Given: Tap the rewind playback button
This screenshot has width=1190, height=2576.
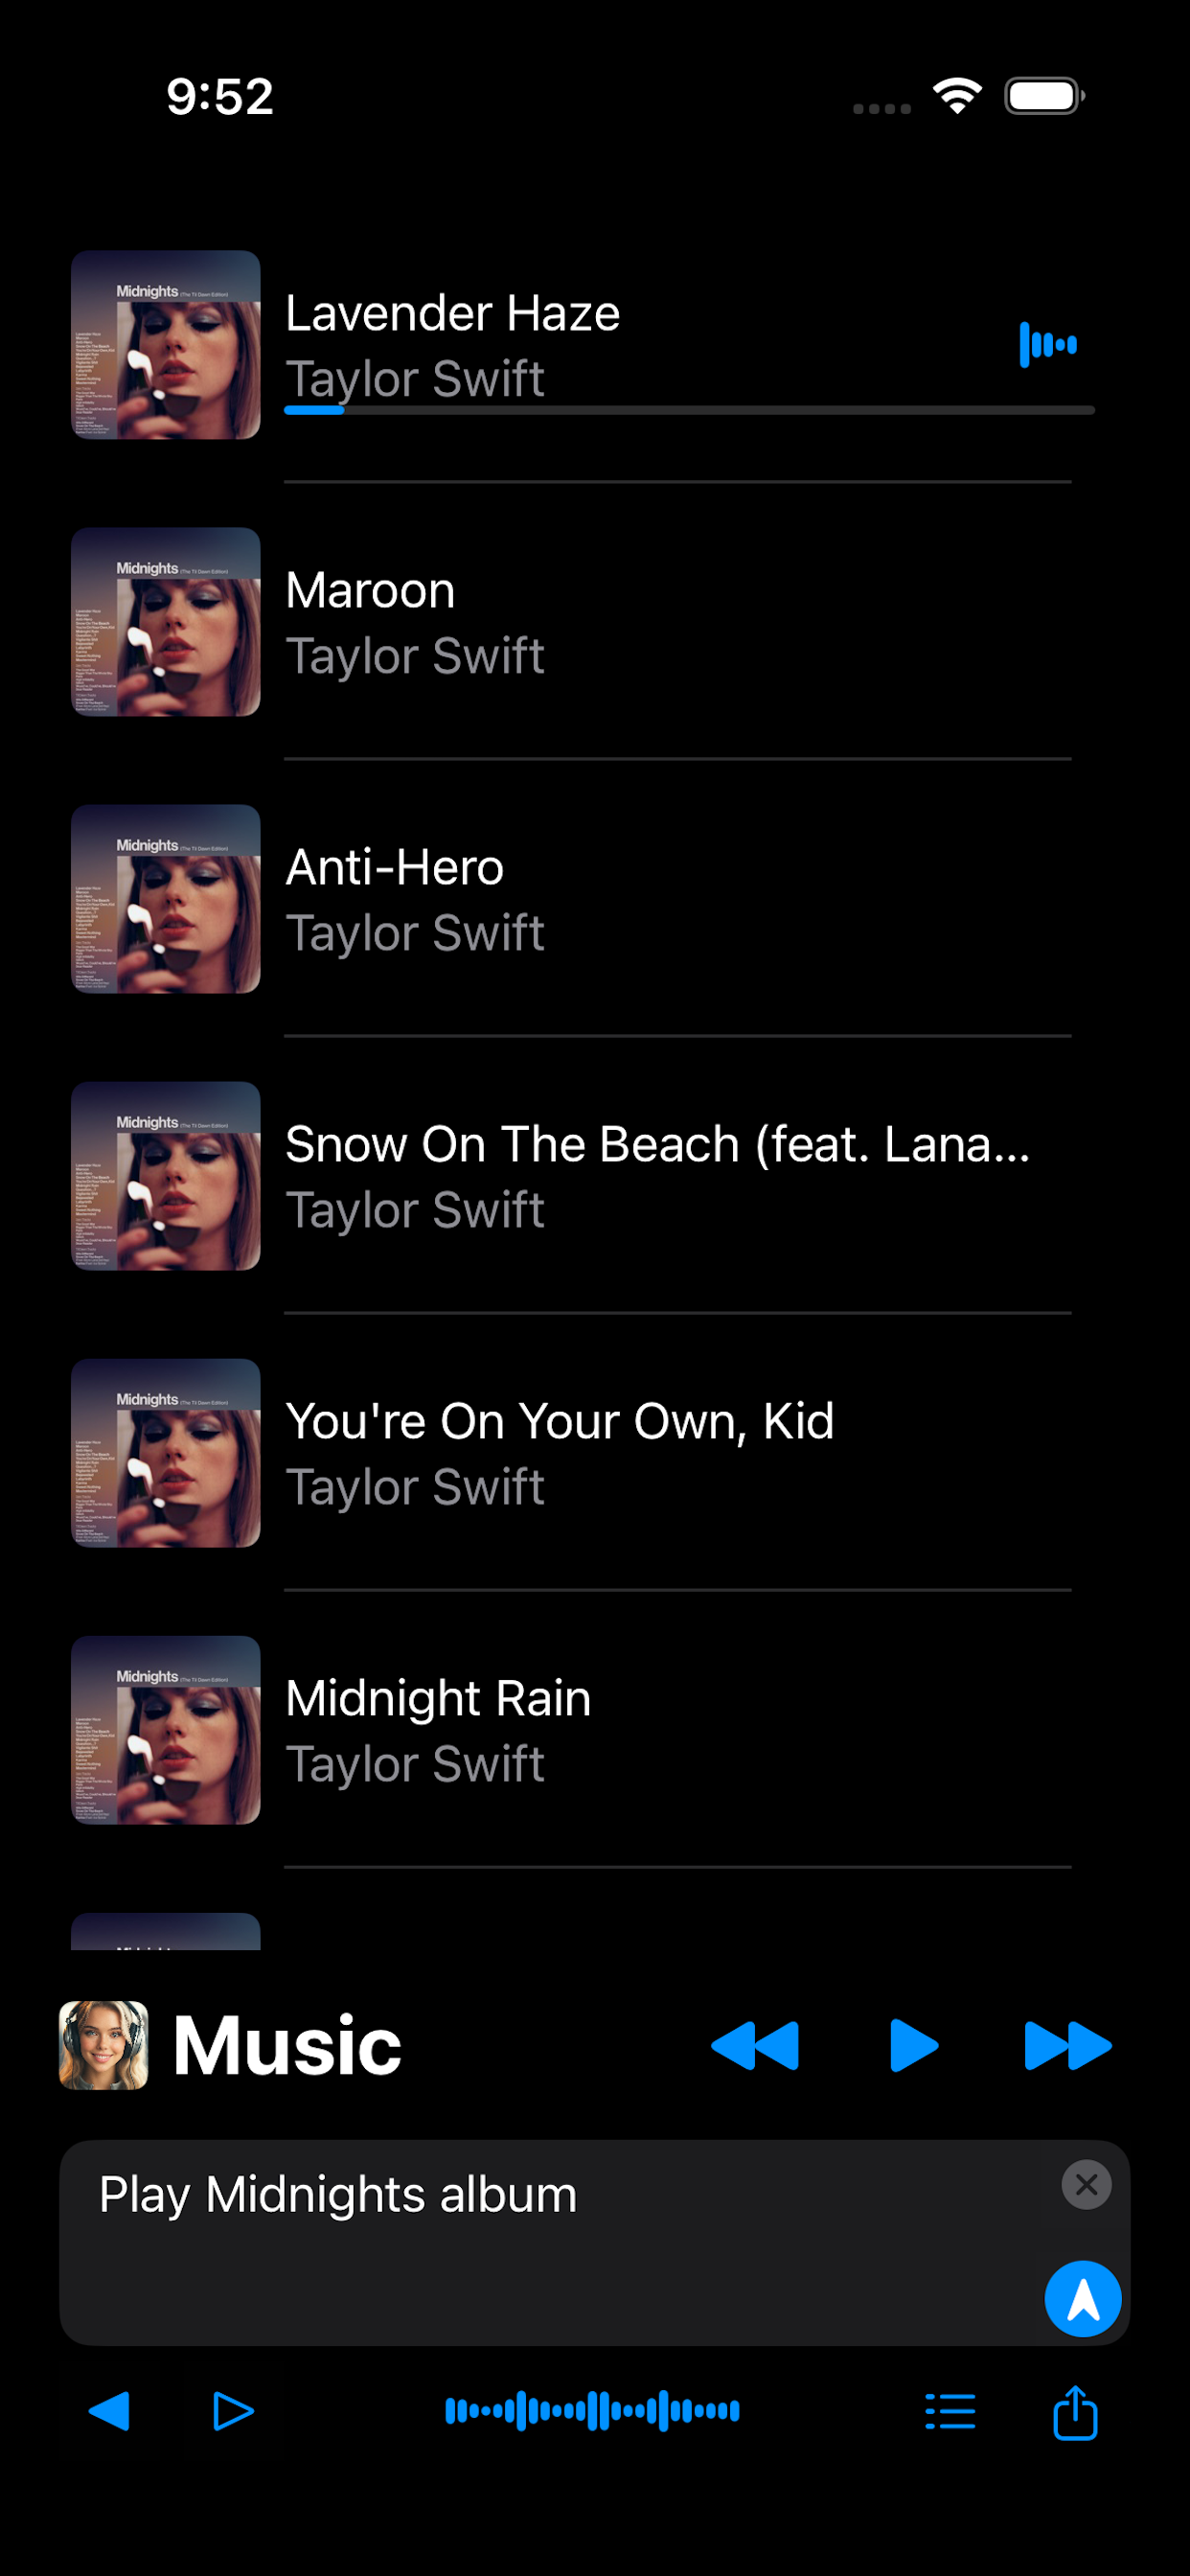Looking at the screenshot, I should [755, 2045].
